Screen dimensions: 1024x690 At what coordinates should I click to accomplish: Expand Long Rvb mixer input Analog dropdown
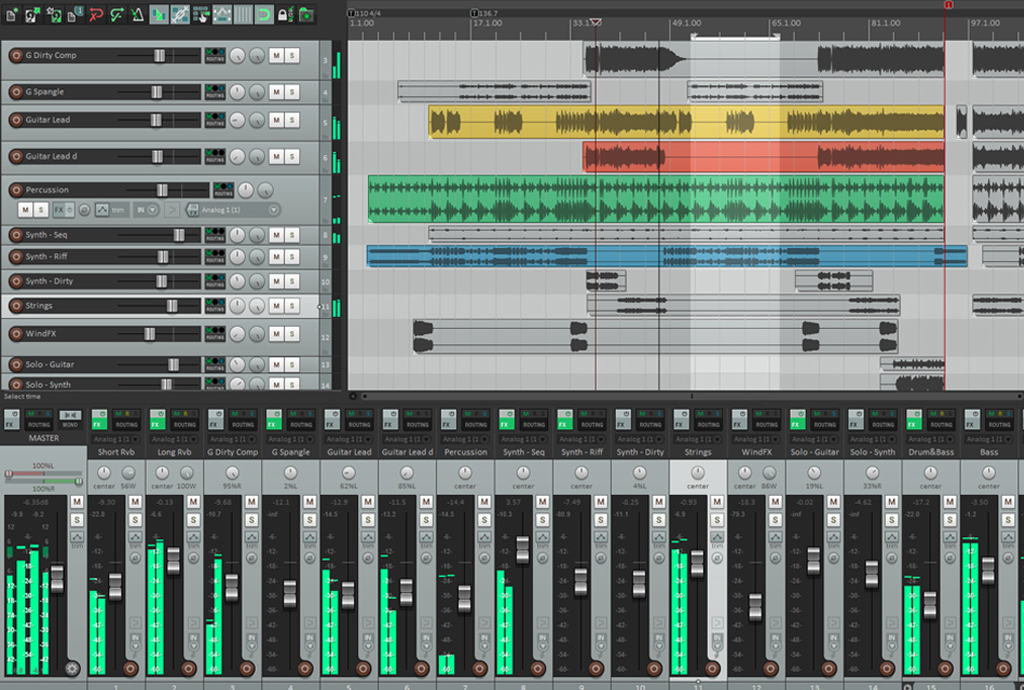pos(174,439)
